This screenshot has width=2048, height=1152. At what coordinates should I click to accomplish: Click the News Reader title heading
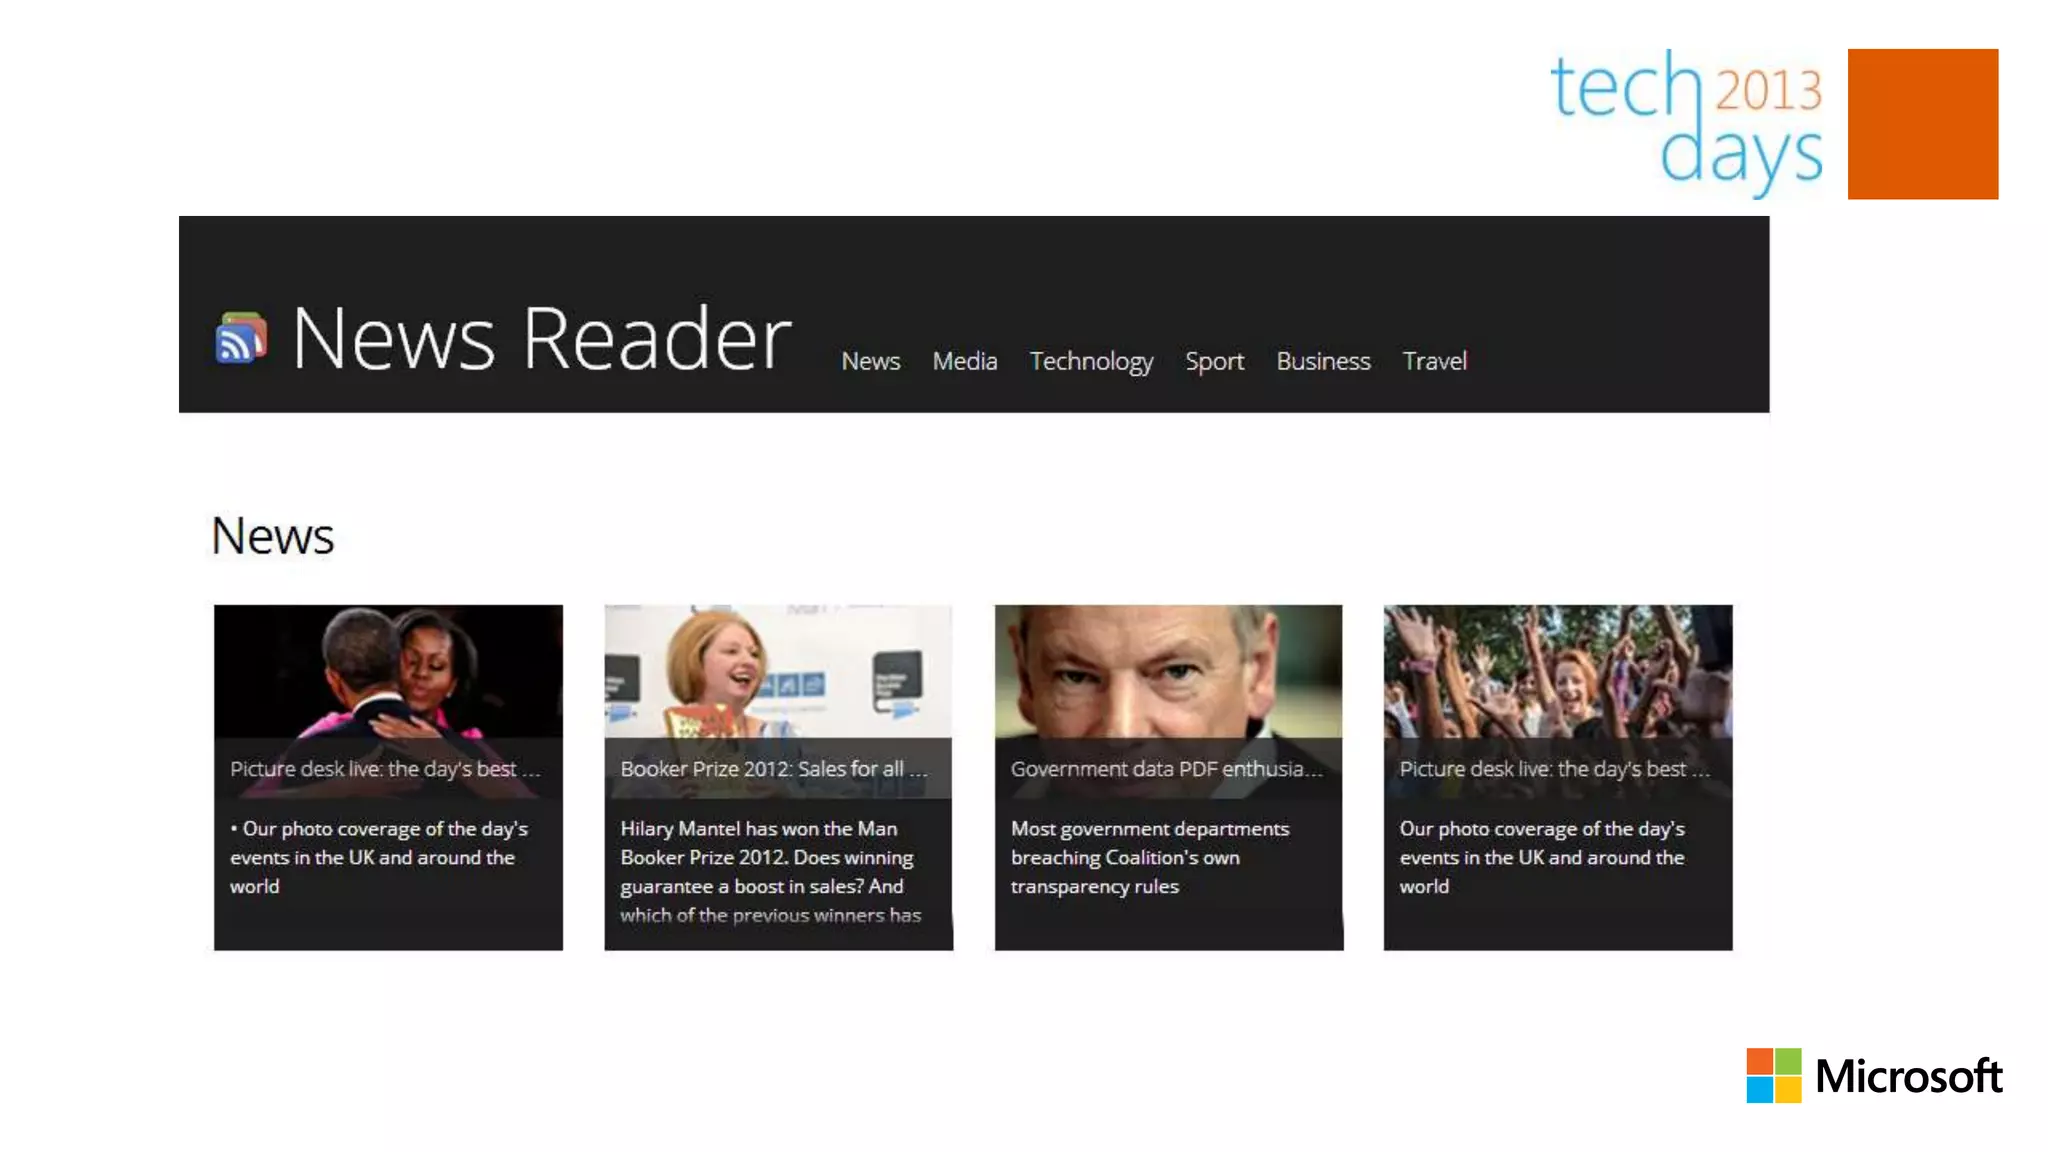click(x=541, y=338)
